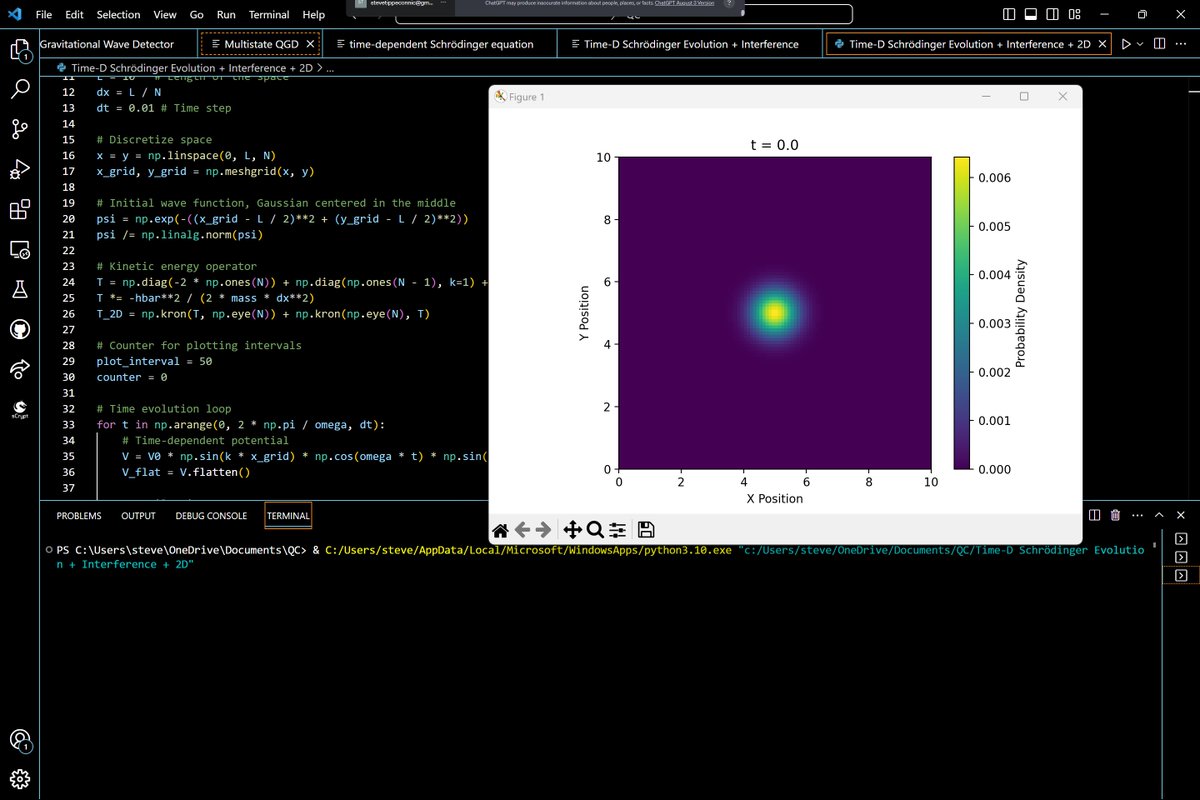Open Run and Debug in activity bar
The width and height of the screenshot is (1200, 800).
pyautogui.click(x=20, y=169)
